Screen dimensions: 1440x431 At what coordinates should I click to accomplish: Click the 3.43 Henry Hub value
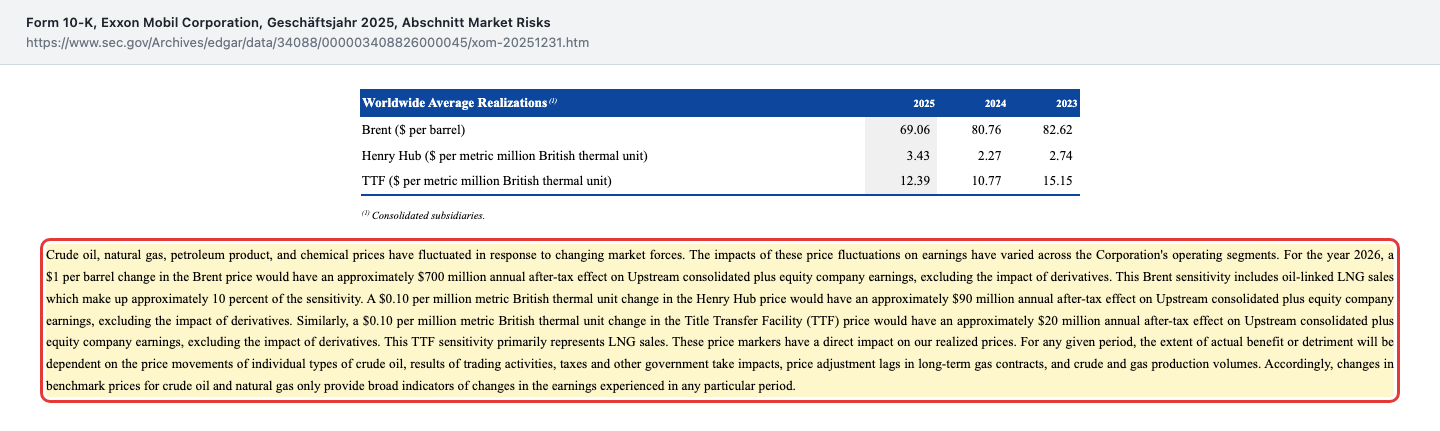[x=918, y=155]
